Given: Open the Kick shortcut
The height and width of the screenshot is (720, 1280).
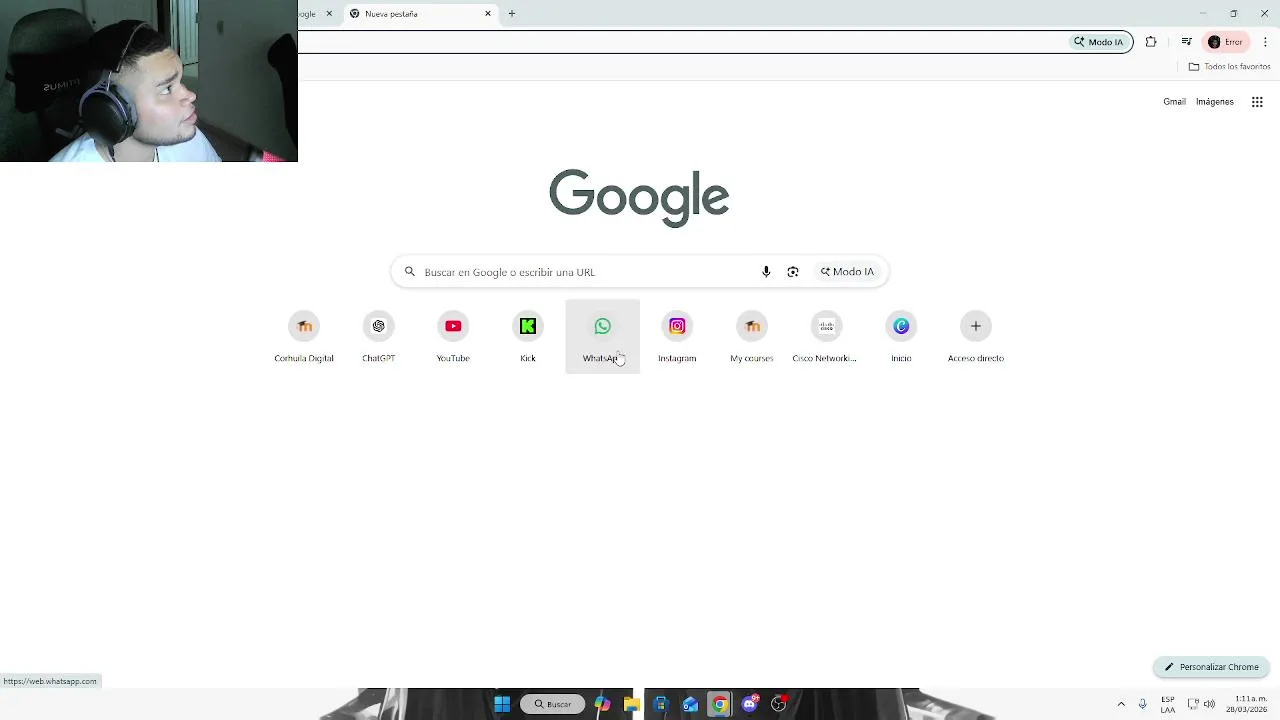Looking at the screenshot, I should (x=527, y=337).
